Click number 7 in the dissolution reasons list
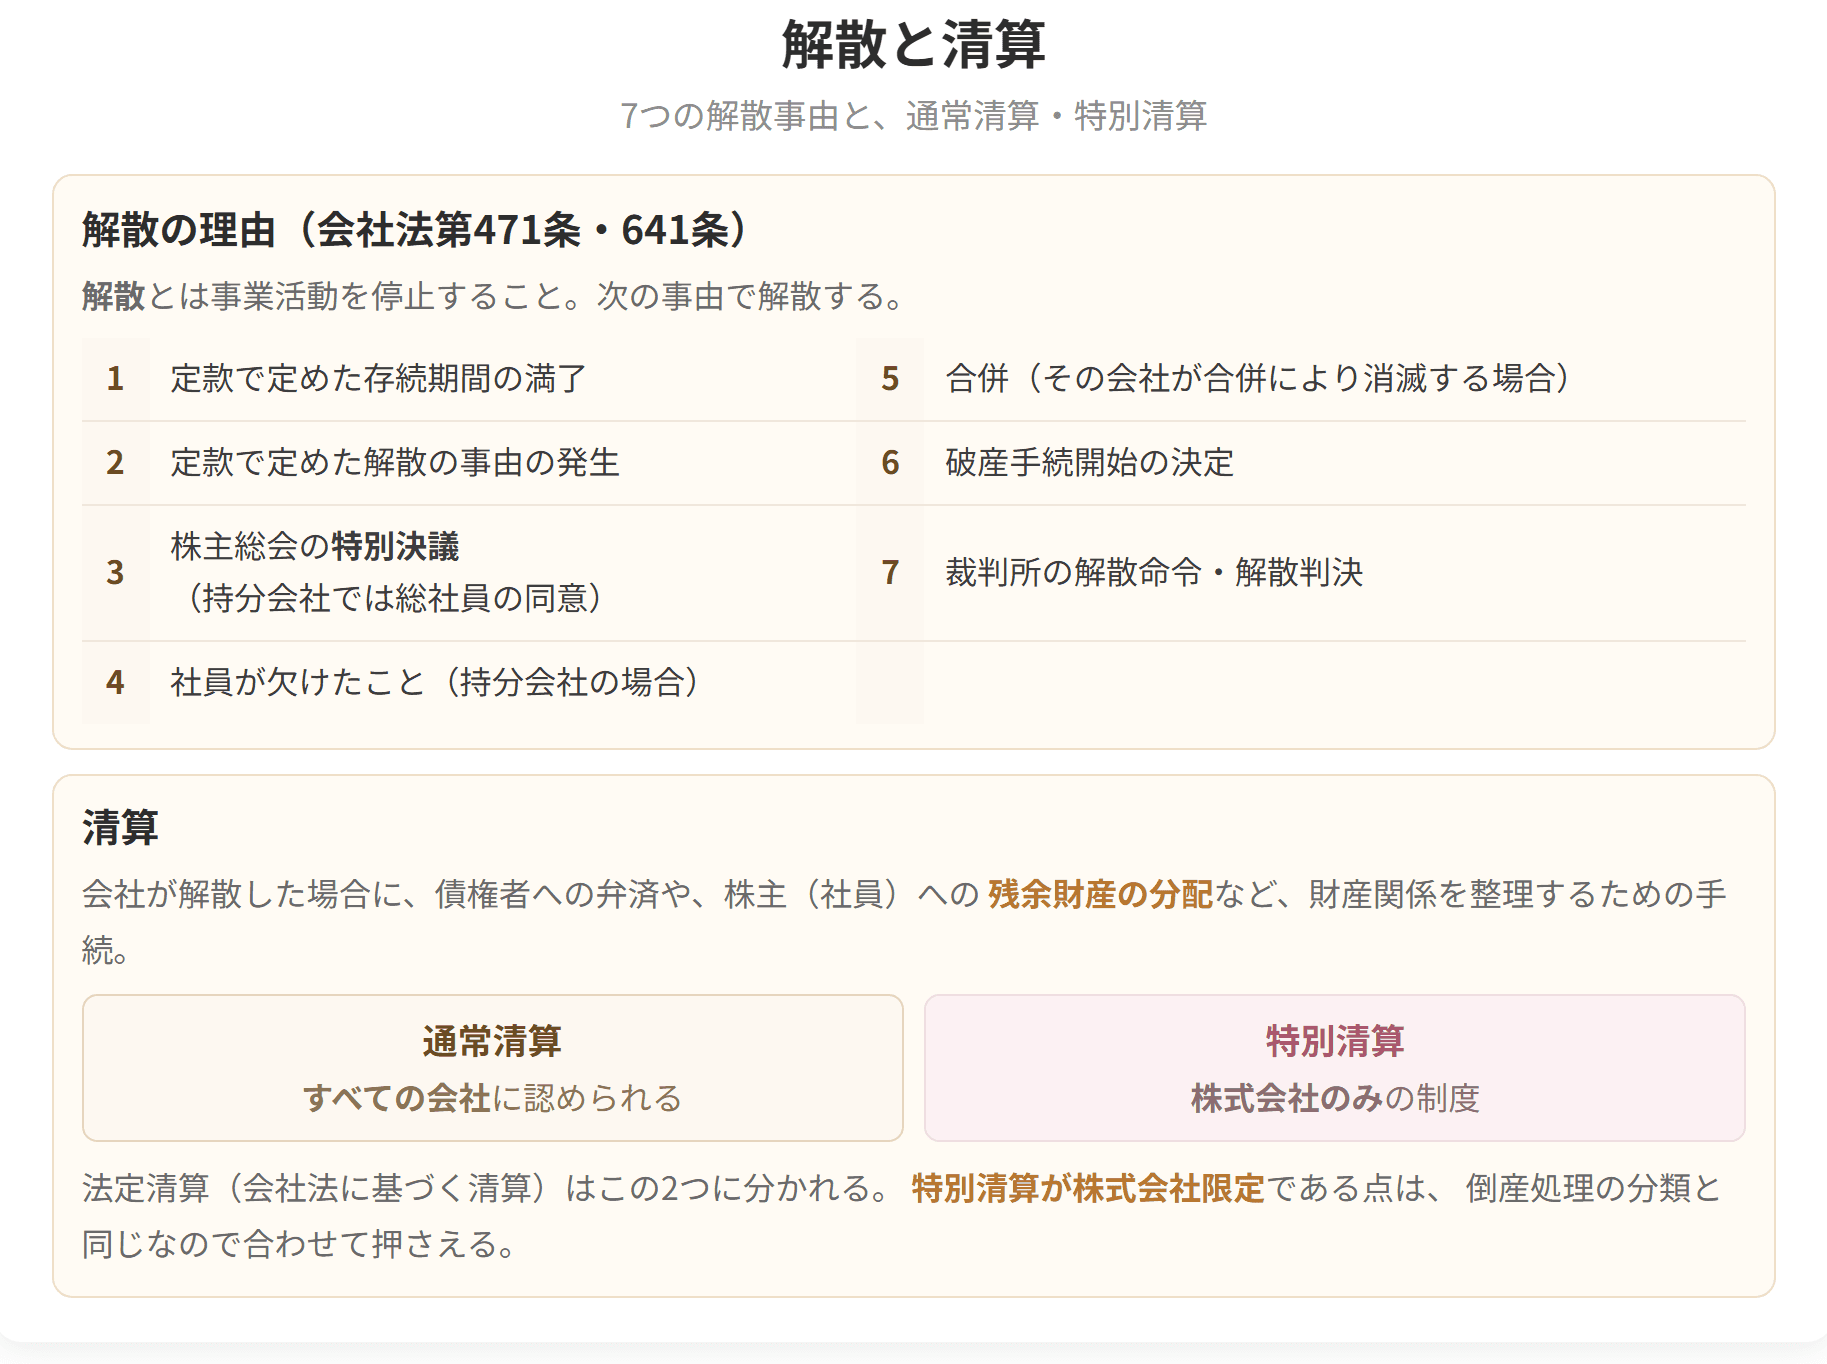The image size is (1827, 1364). point(890,573)
